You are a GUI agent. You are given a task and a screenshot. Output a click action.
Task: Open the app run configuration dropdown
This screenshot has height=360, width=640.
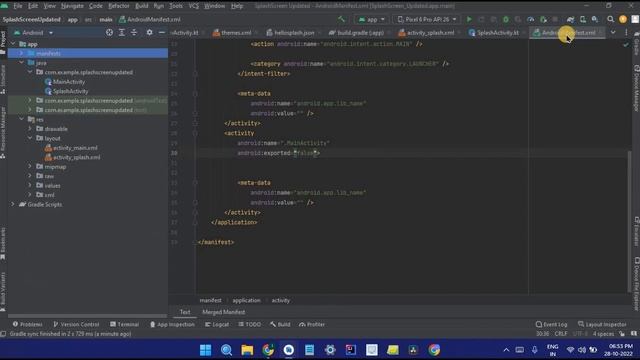pos(371,19)
